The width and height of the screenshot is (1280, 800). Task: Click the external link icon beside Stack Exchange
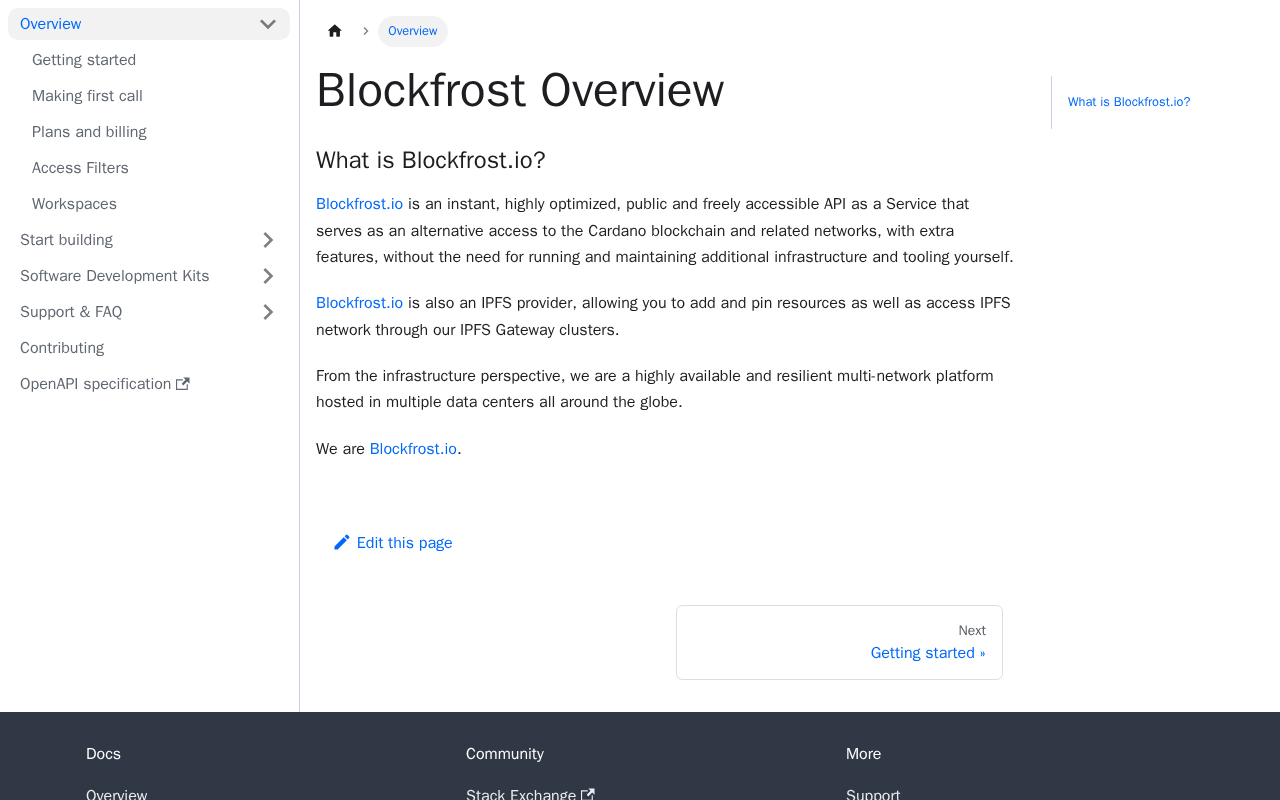[588, 794]
